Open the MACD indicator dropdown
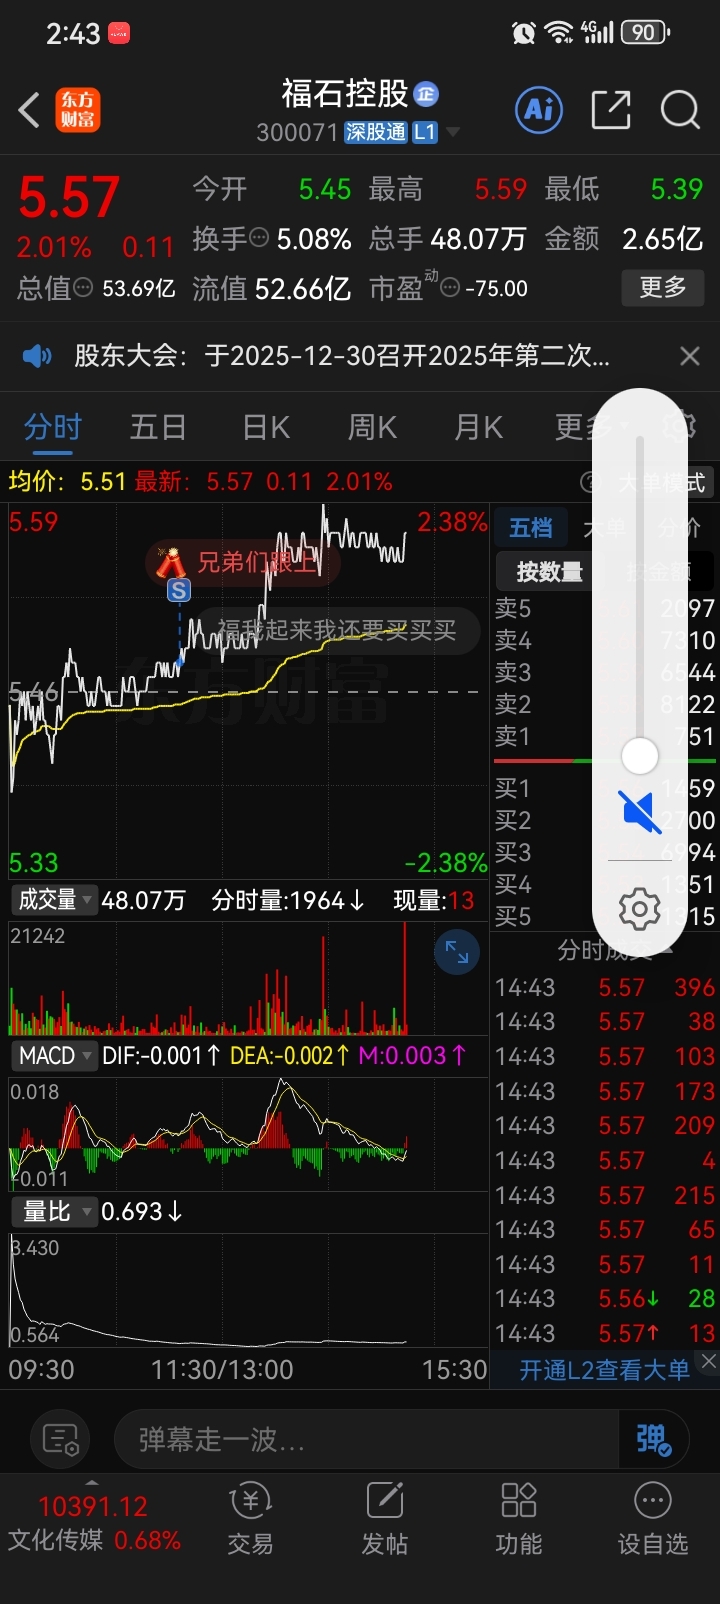 click(55, 1056)
